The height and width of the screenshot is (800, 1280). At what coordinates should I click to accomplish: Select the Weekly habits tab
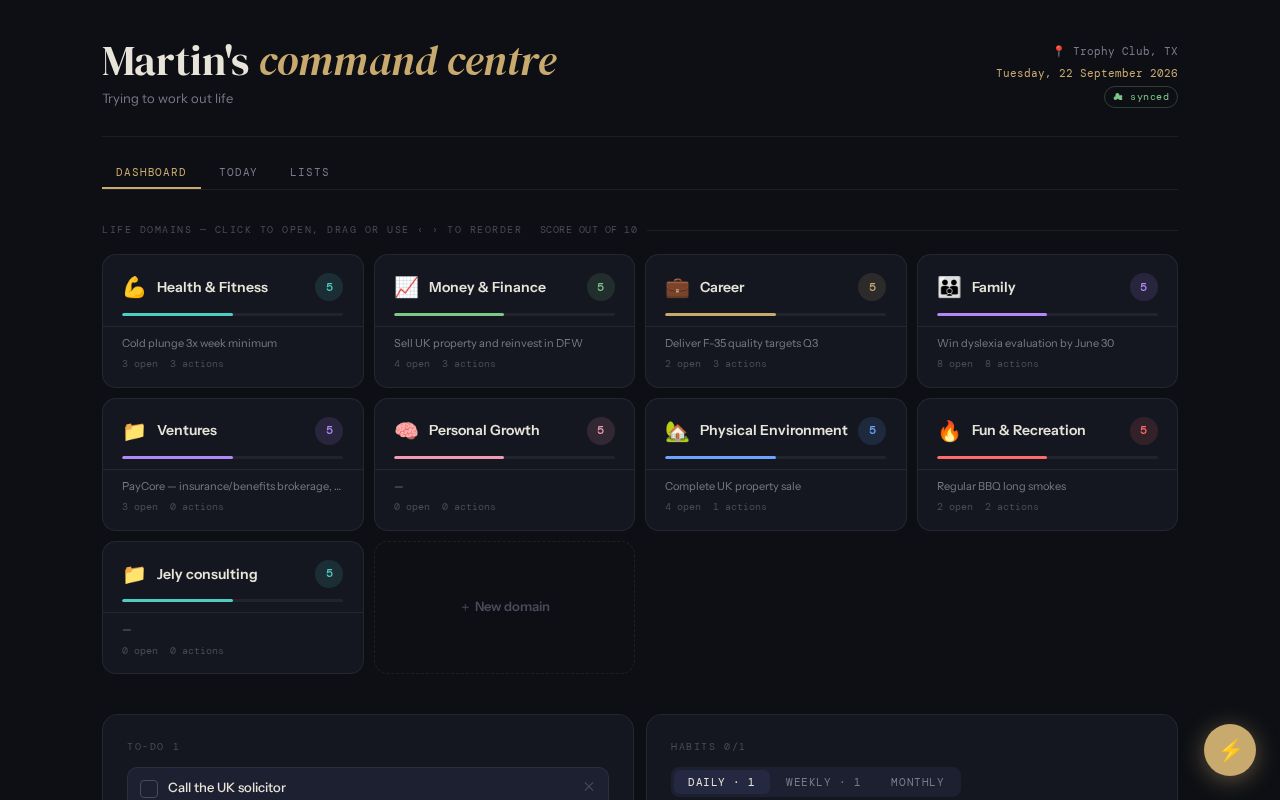tap(823, 782)
